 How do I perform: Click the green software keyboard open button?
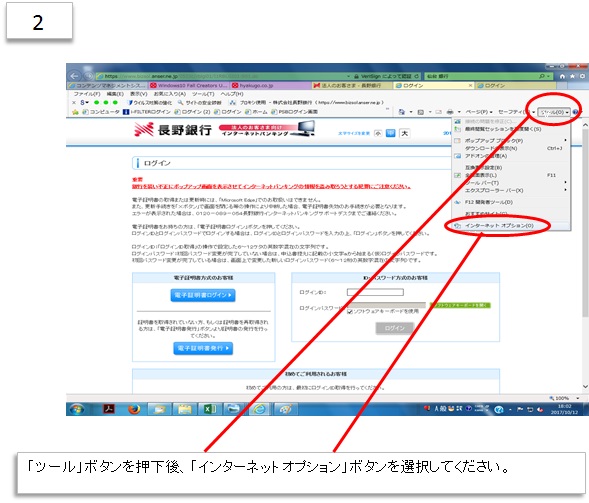[460, 305]
